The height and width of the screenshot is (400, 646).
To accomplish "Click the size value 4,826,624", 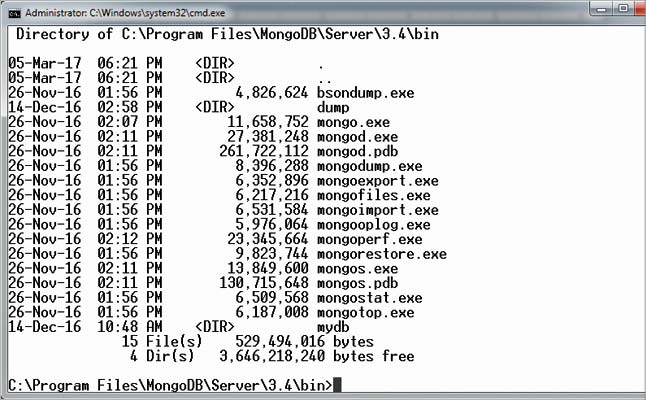I will coord(272,93).
